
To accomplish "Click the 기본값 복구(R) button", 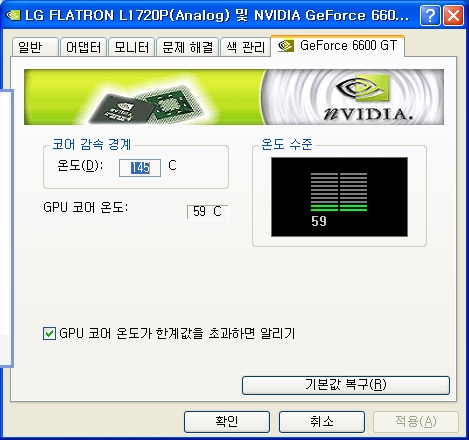I will [346, 385].
